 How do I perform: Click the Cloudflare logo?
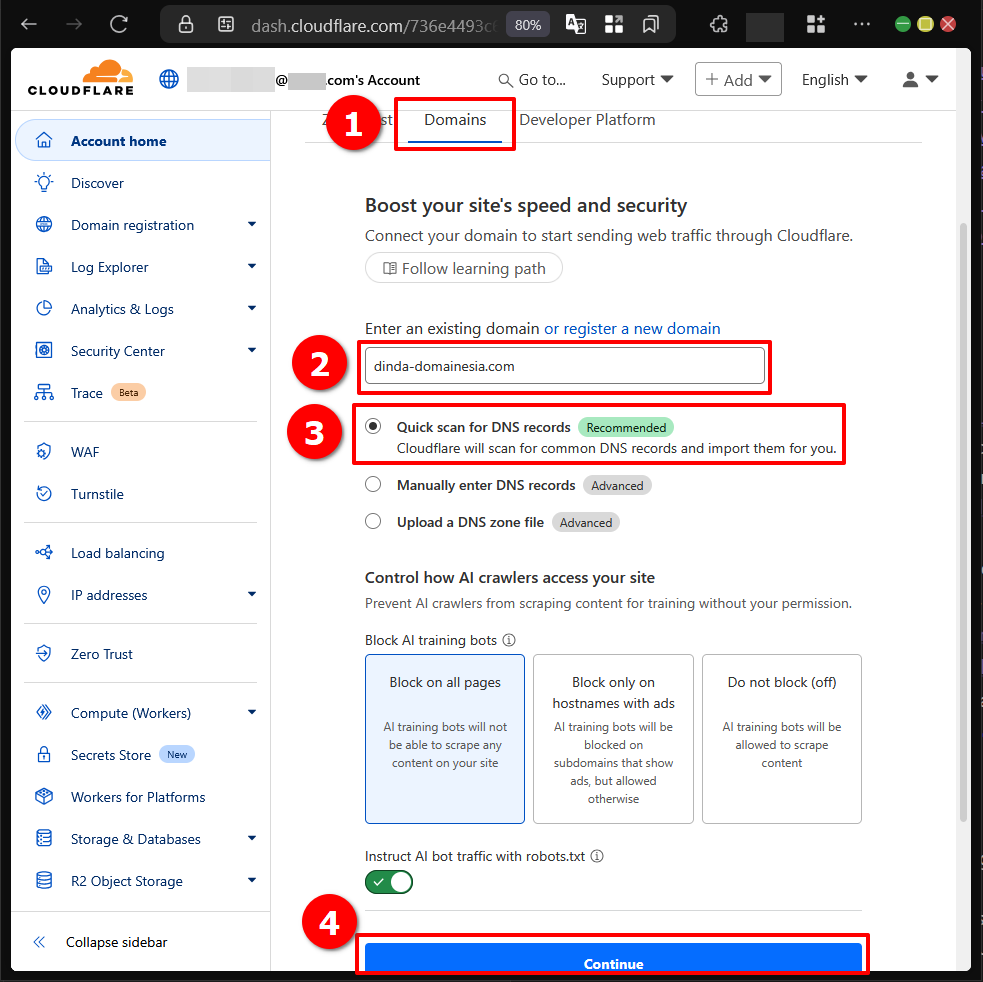click(81, 78)
